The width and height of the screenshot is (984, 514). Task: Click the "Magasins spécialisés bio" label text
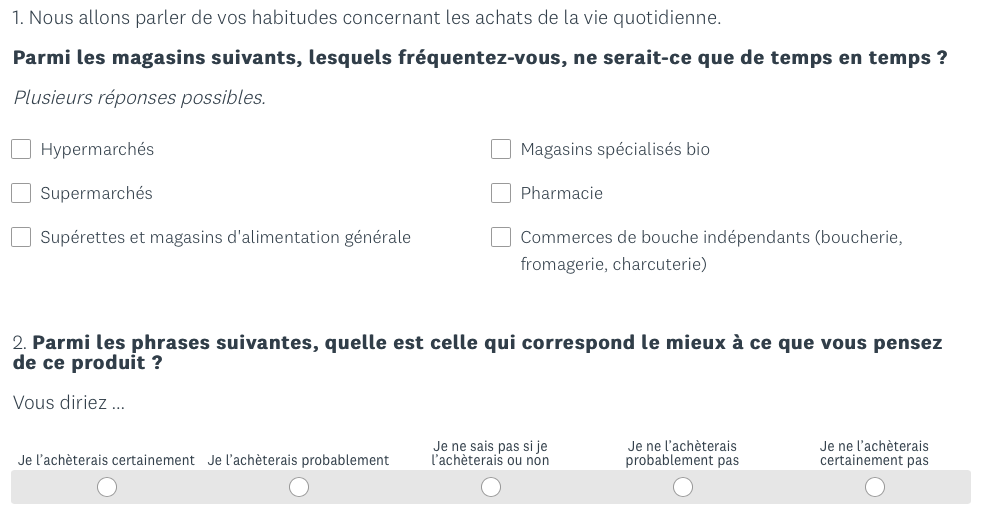click(615, 149)
